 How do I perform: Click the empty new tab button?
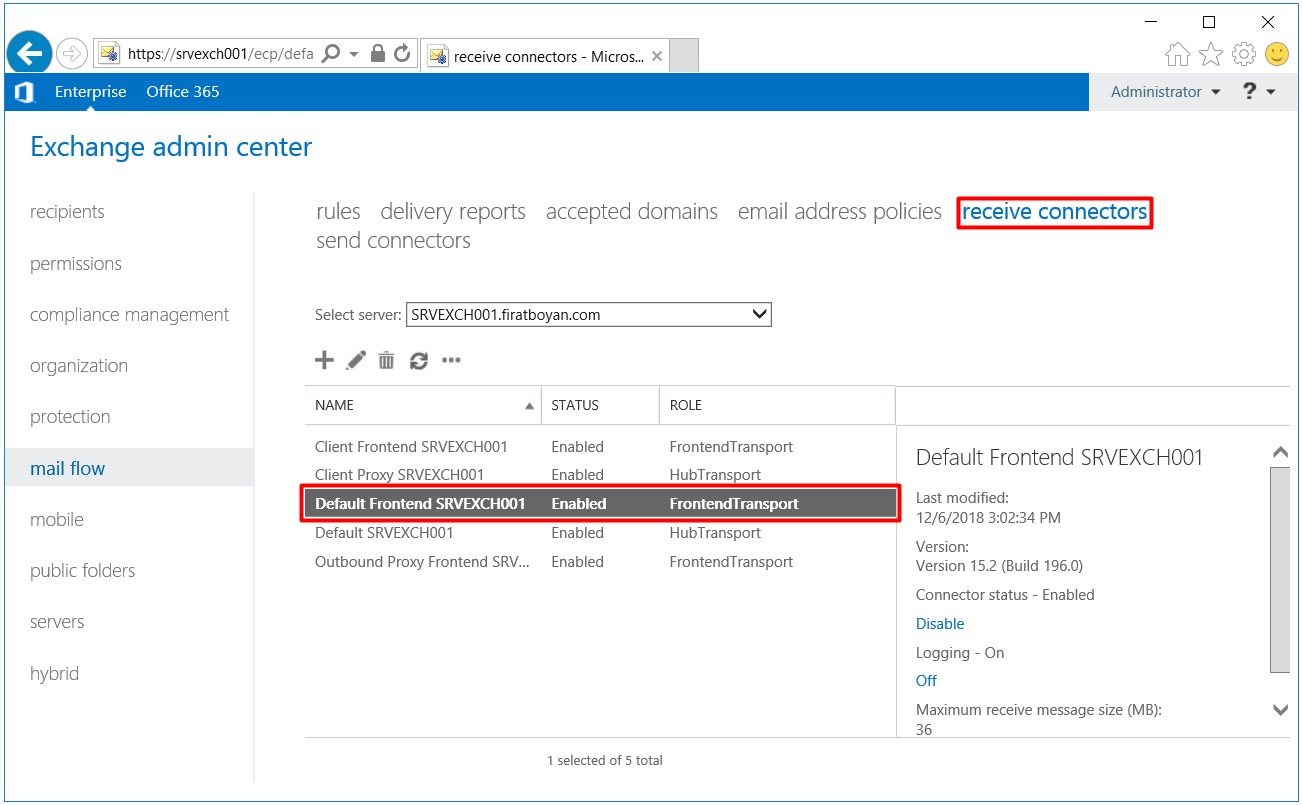tap(683, 56)
